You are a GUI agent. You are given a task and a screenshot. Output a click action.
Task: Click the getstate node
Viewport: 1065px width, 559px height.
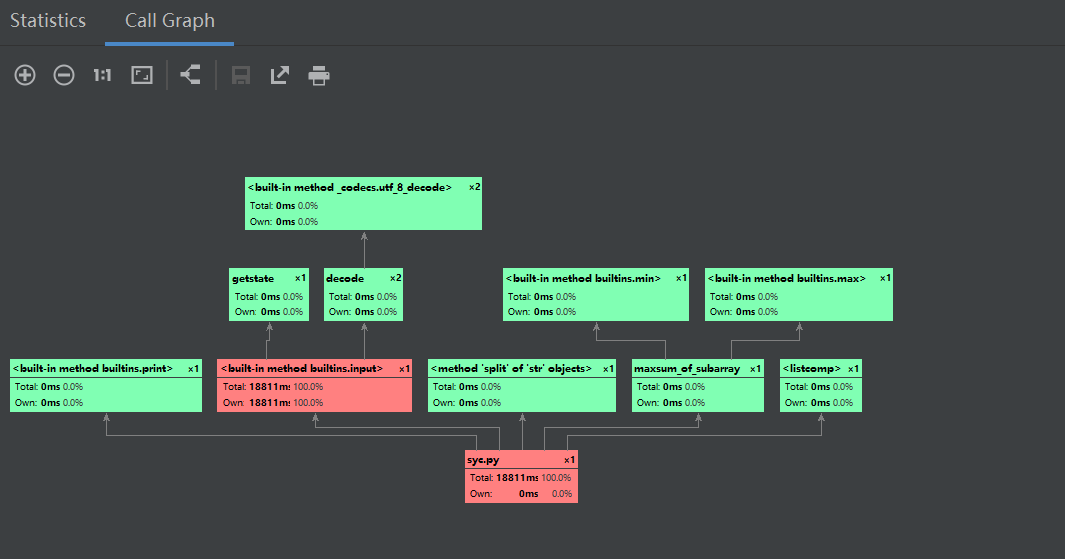click(269, 295)
